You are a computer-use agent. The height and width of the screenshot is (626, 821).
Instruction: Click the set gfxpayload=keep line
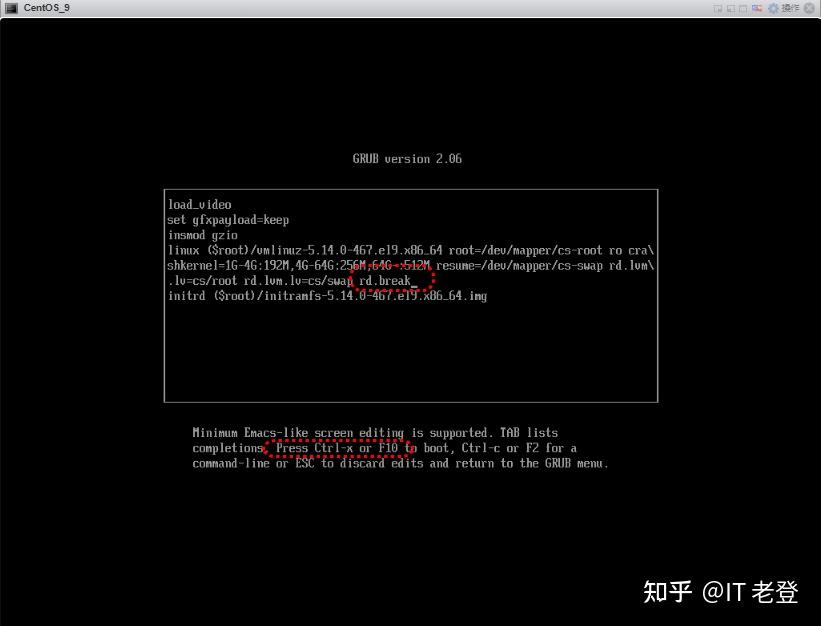pyautogui.click(x=228, y=220)
